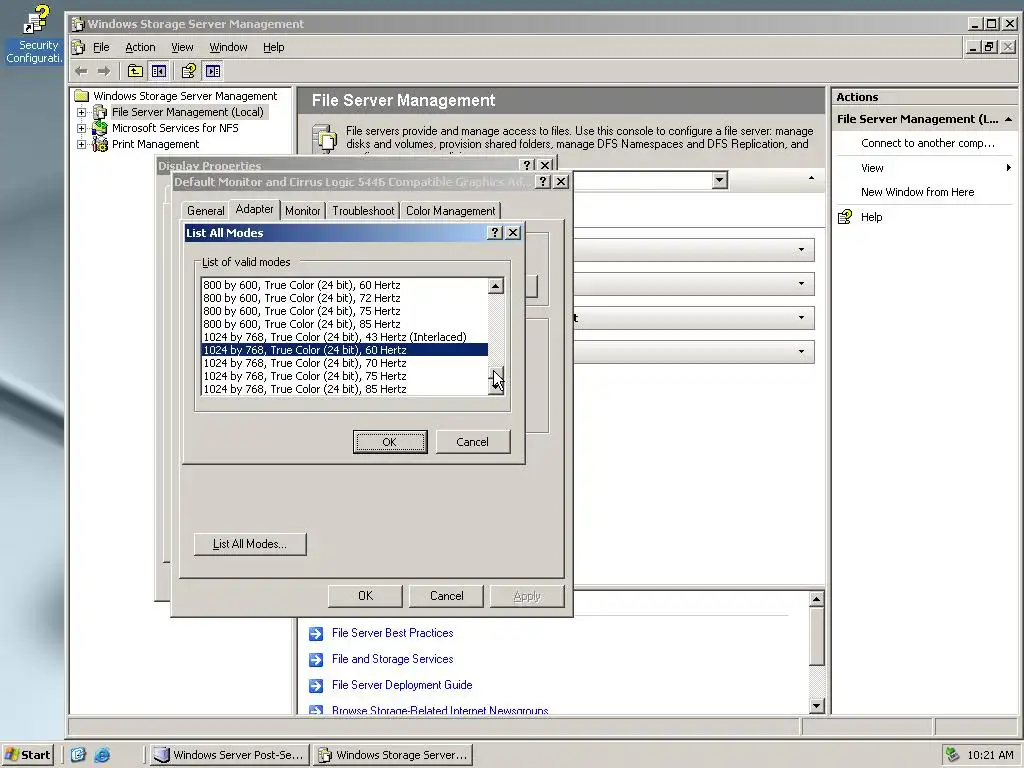Click the Security Configuration desktop shortcut icon

coord(35,20)
